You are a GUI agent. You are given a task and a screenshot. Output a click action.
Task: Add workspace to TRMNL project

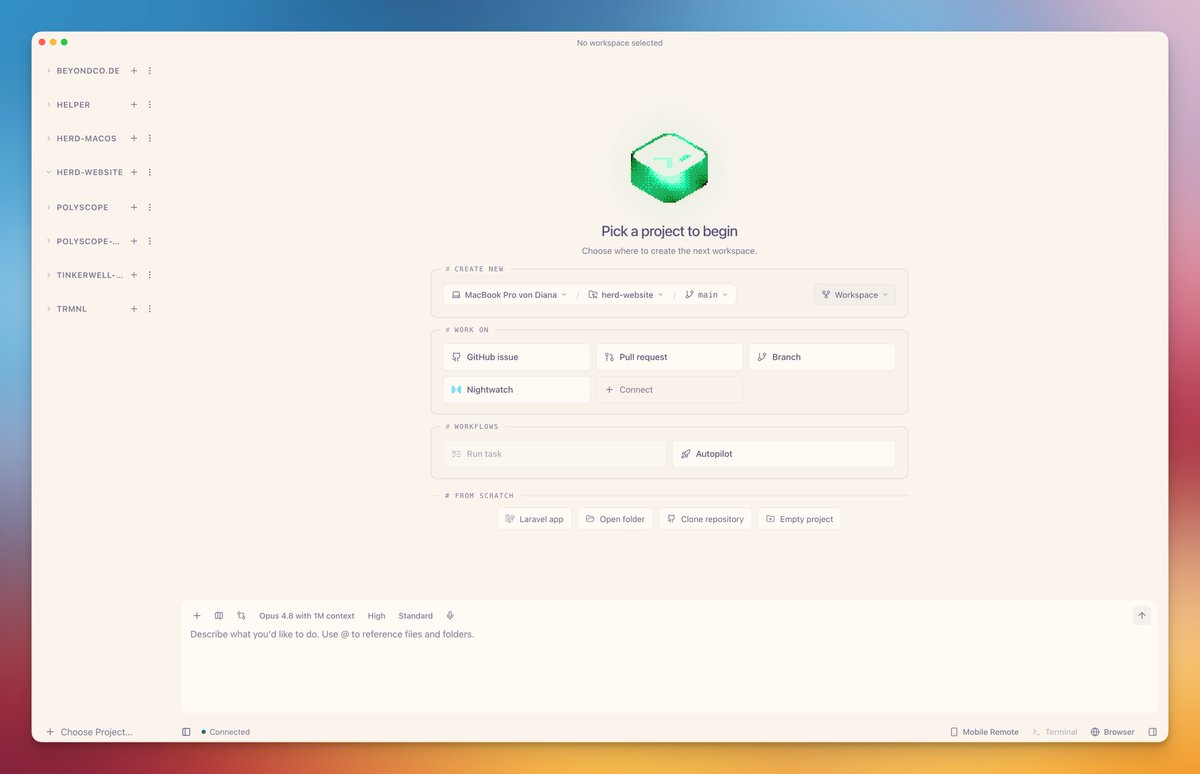[134, 309]
